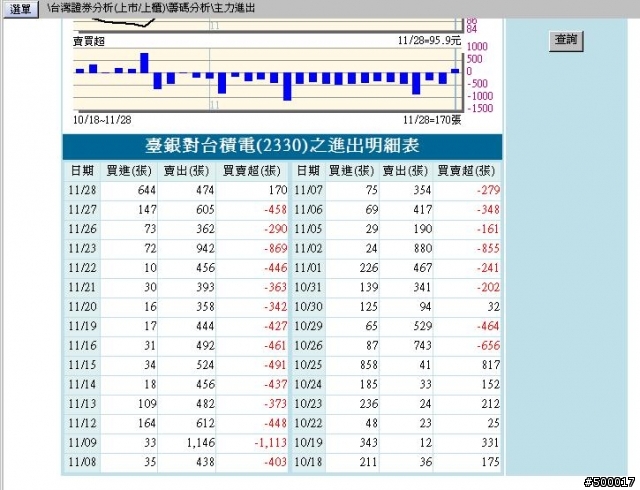Select net value -656 for 10/26

[488, 345]
